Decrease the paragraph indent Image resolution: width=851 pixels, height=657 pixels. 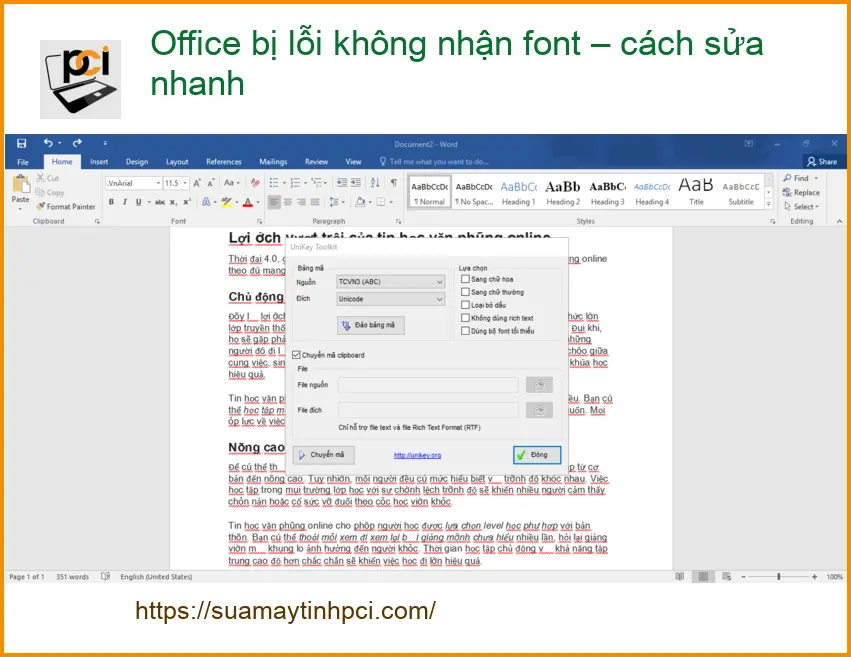[342, 183]
